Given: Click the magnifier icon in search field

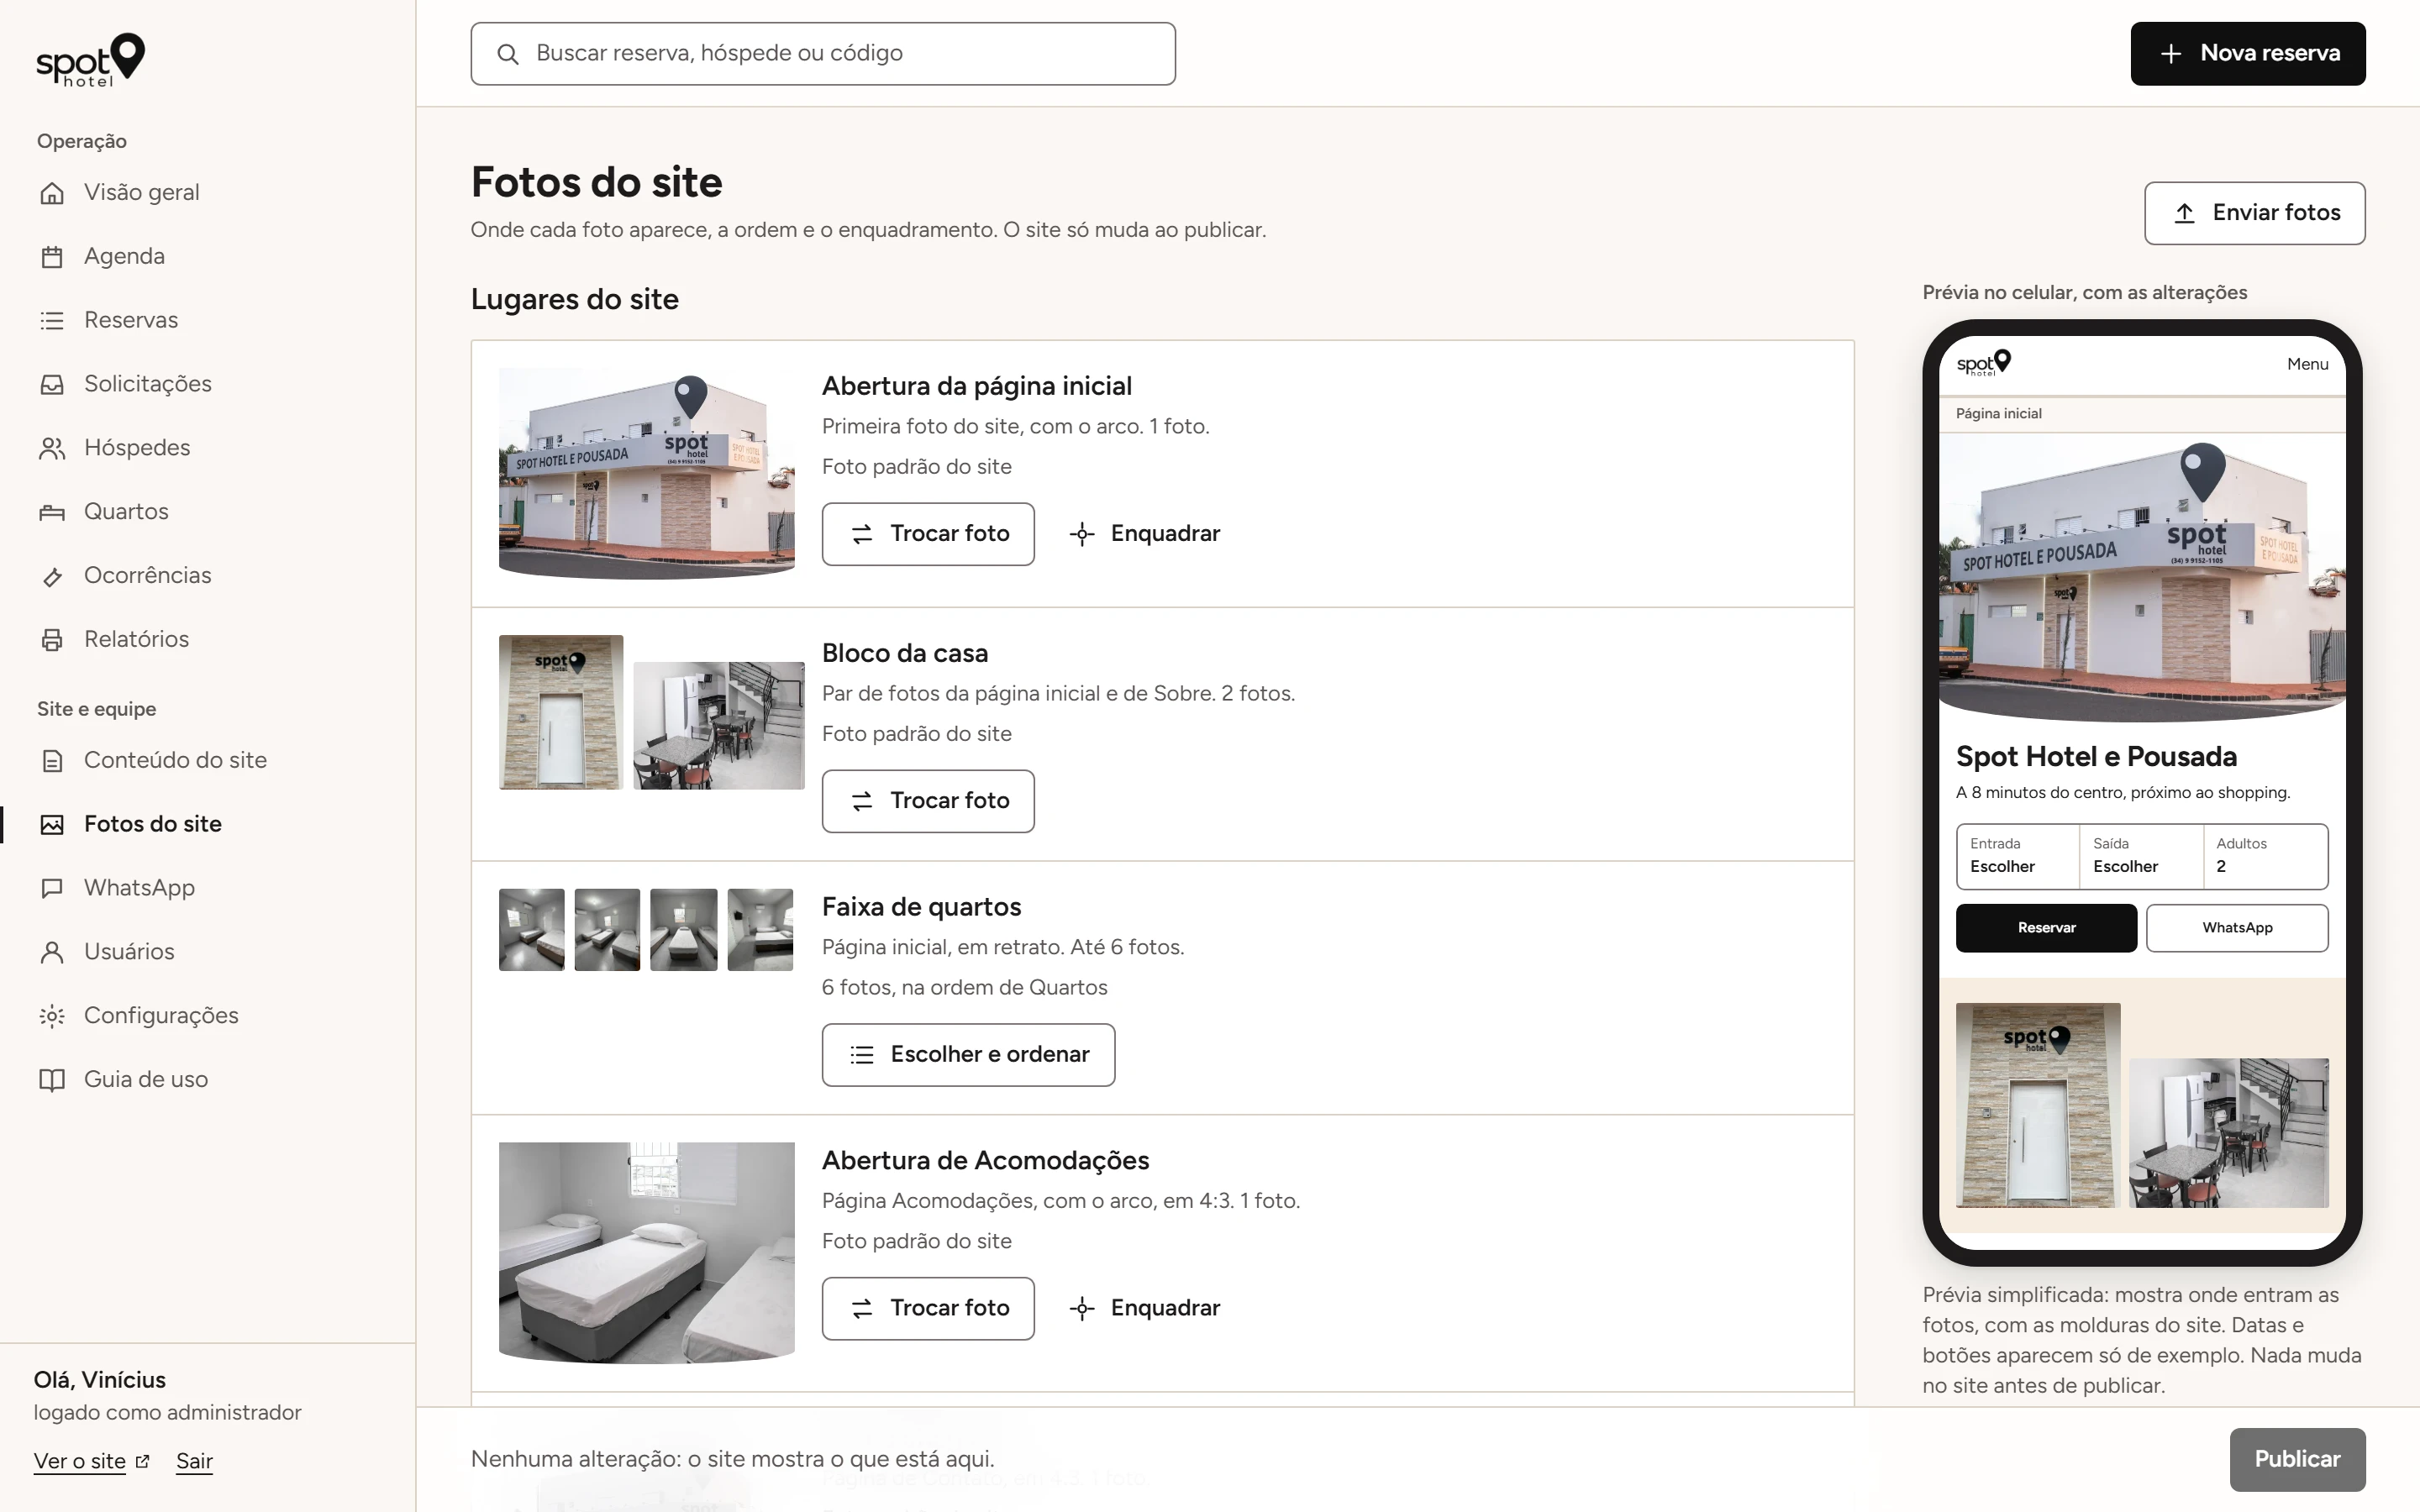Looking at the screenshot, I should 508,54.
